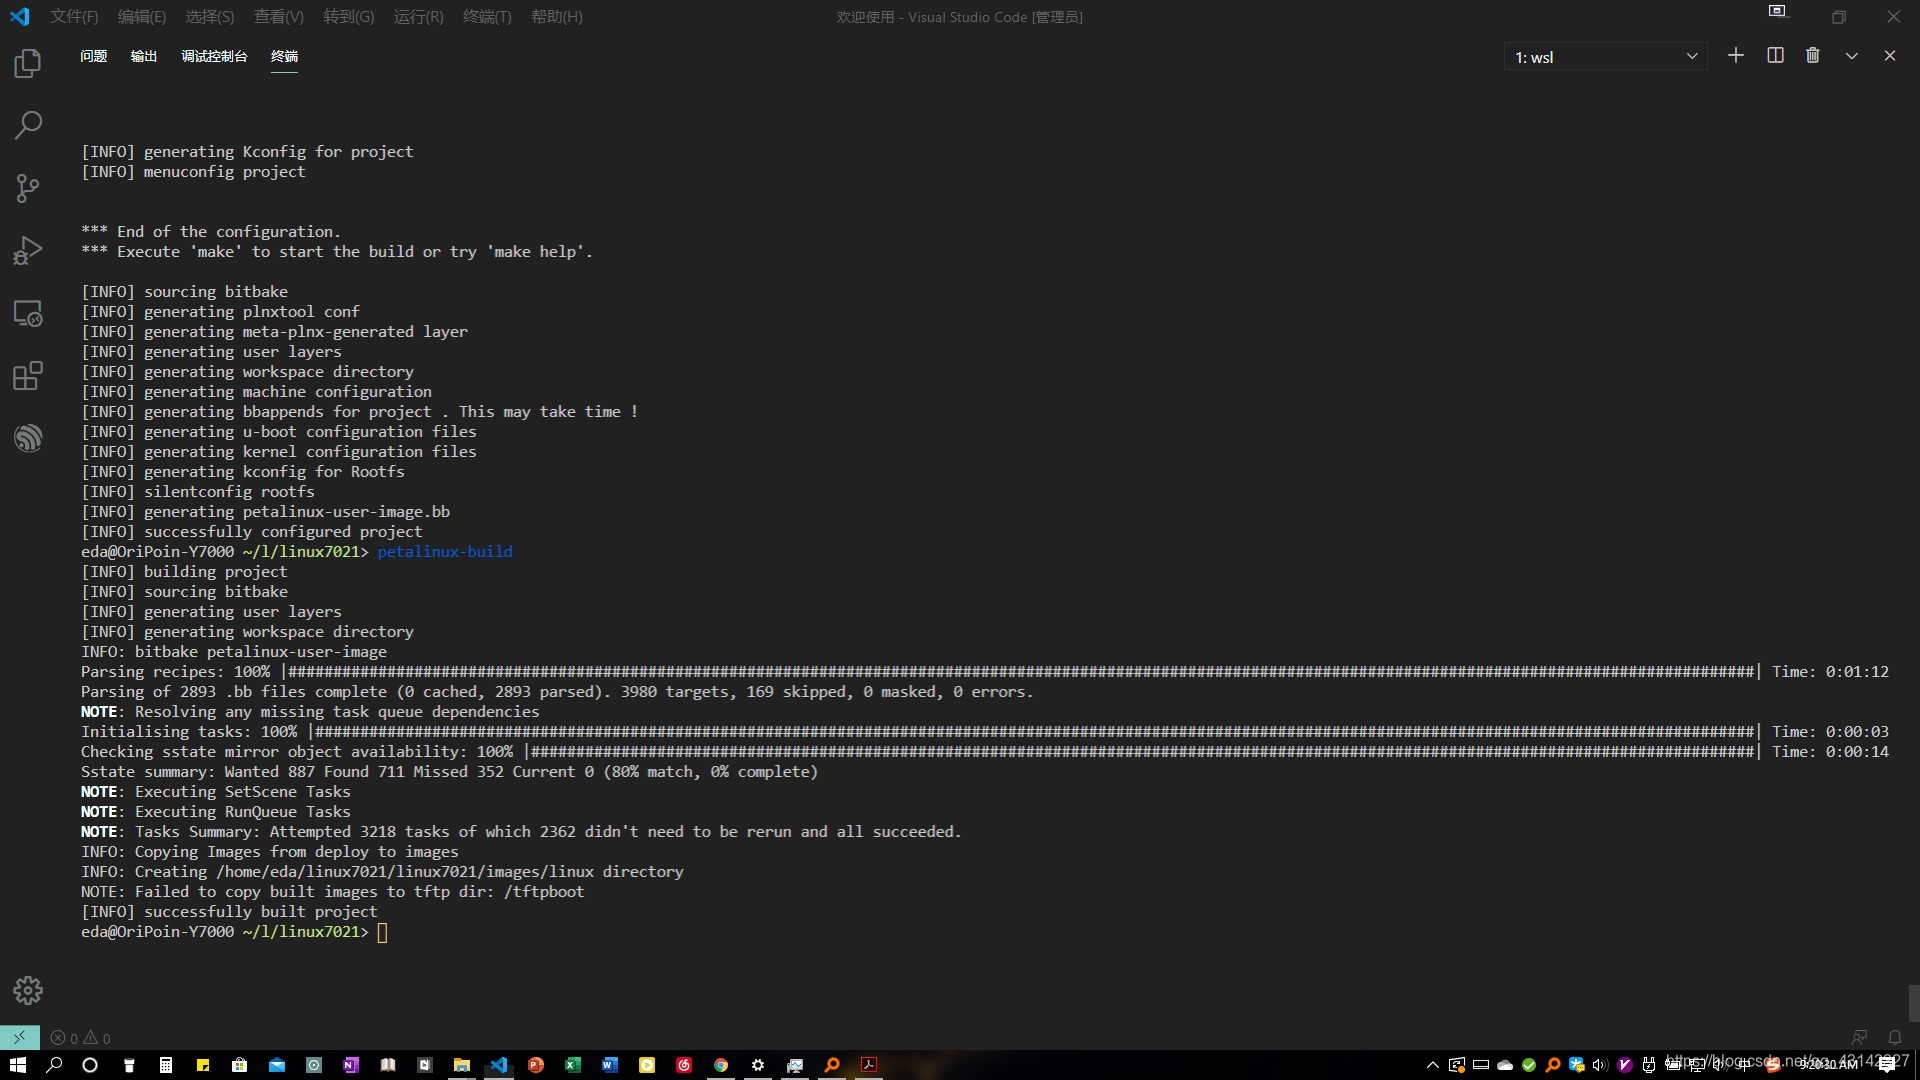
Task: Open Source Control in the activity bar
Action: click(27, 188)
